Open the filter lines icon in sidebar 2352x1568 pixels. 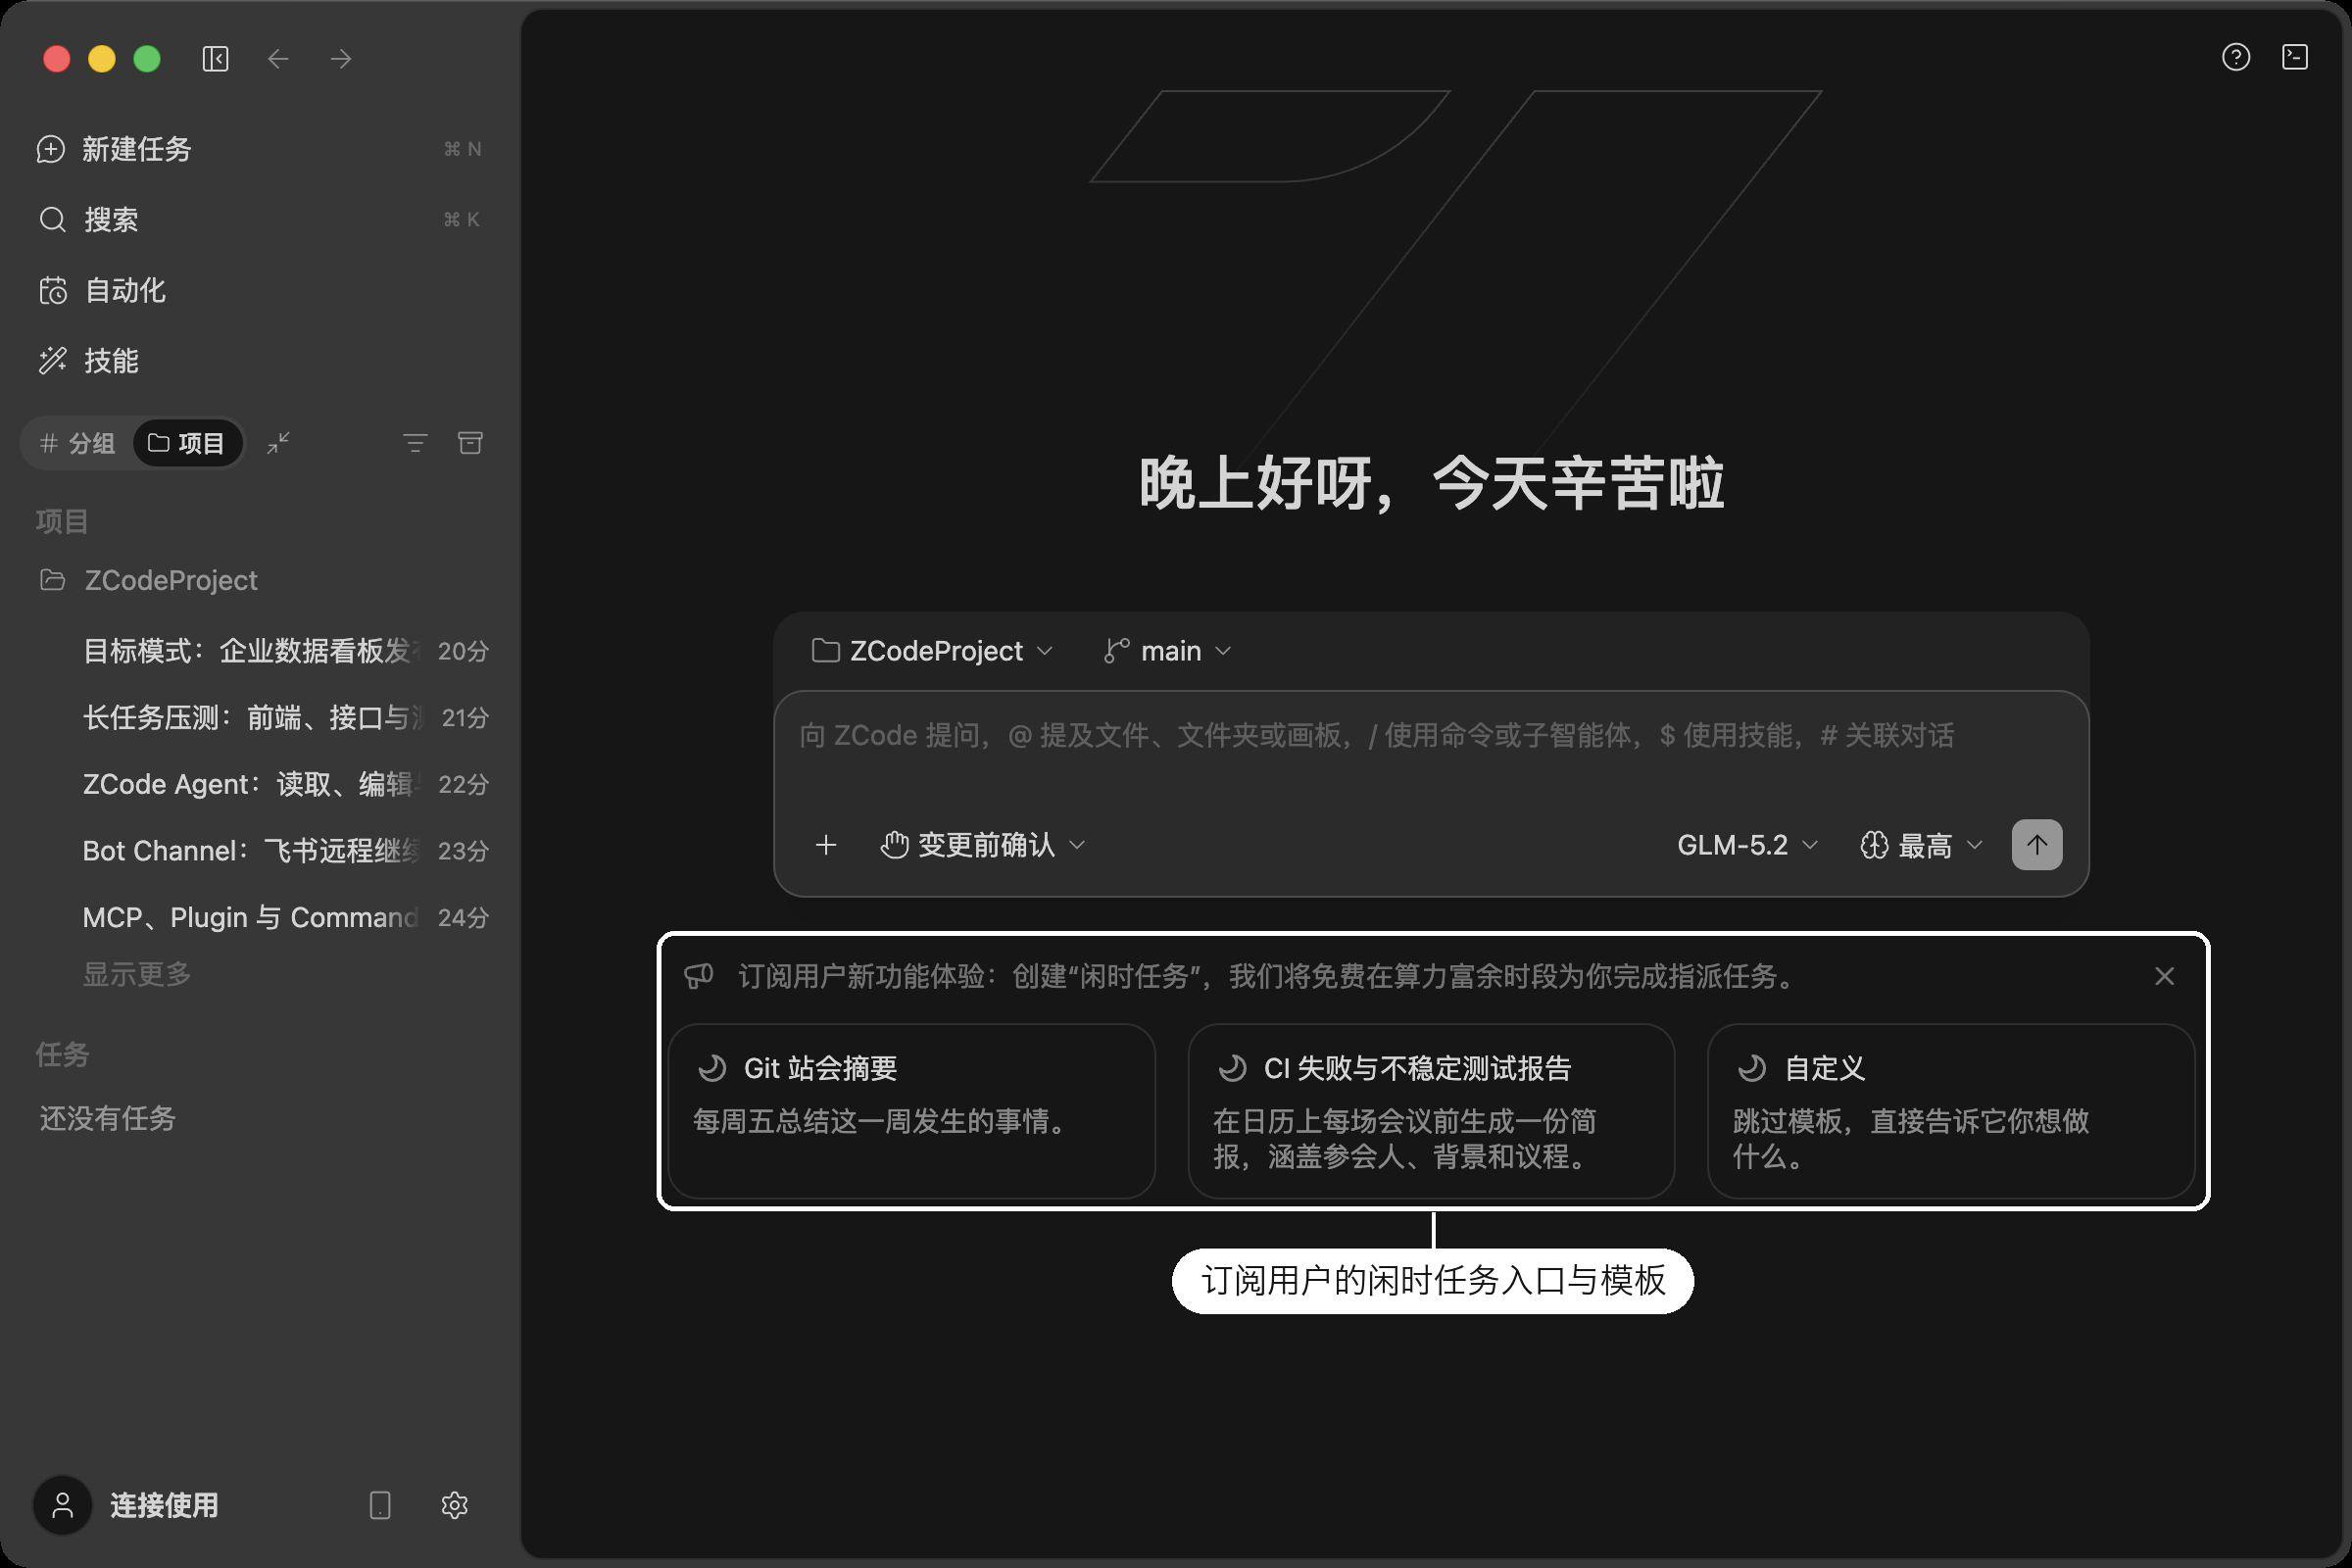pyautogui.click(x=415, y=443)
